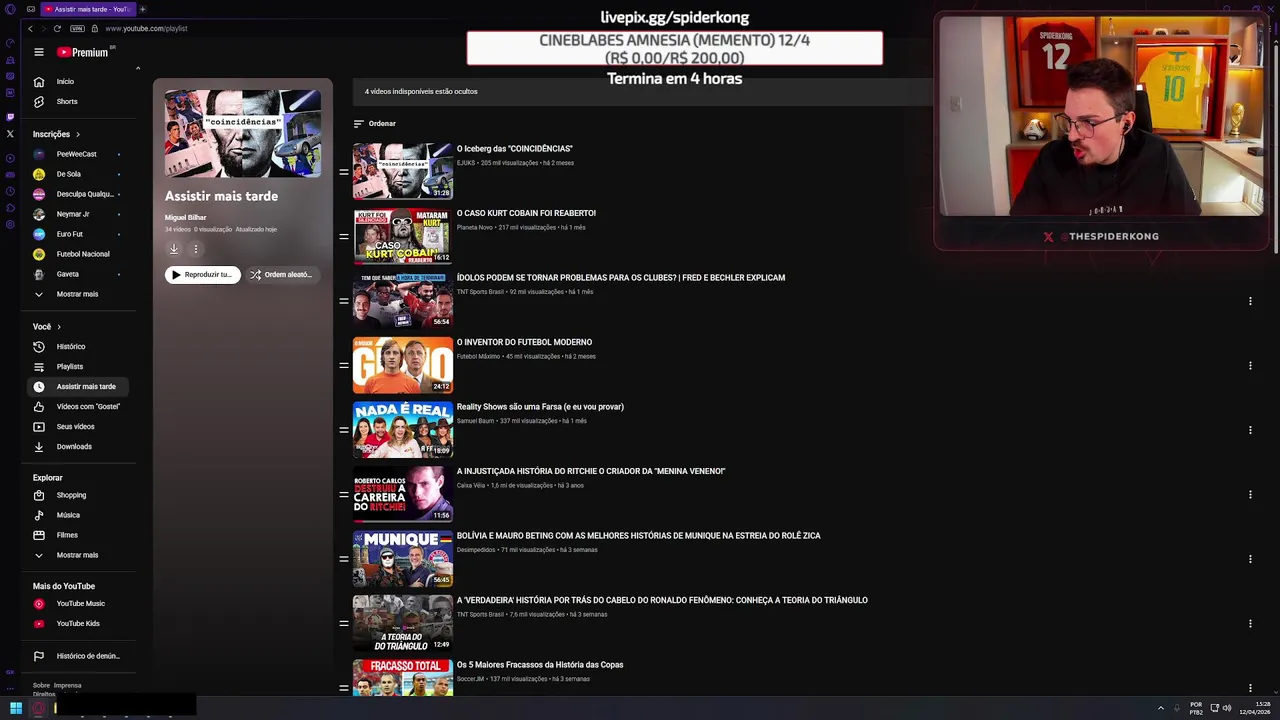Open Downloads in sidebar
This screenshot has height=720, width=1280.
[80, 446]
